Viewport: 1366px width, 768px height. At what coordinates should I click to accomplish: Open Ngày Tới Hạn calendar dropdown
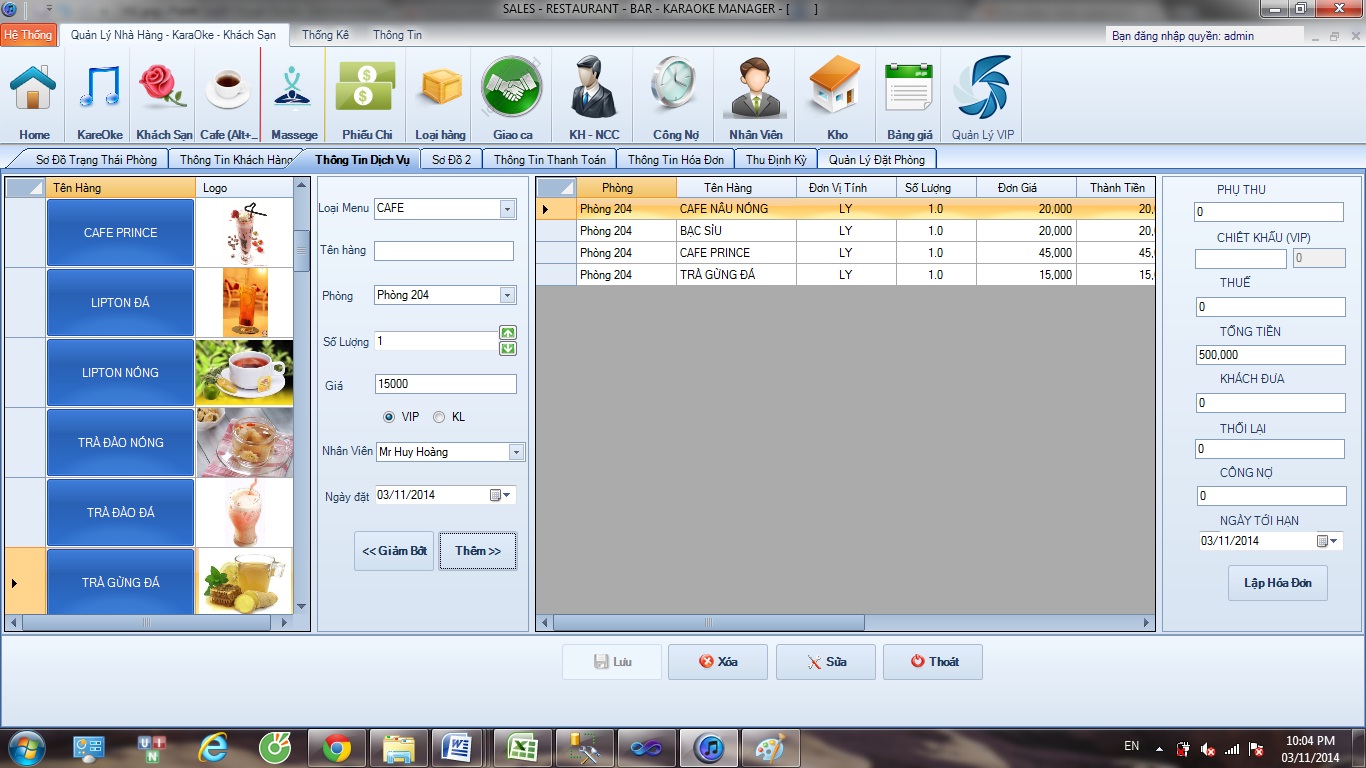(x=1327, y=541)
